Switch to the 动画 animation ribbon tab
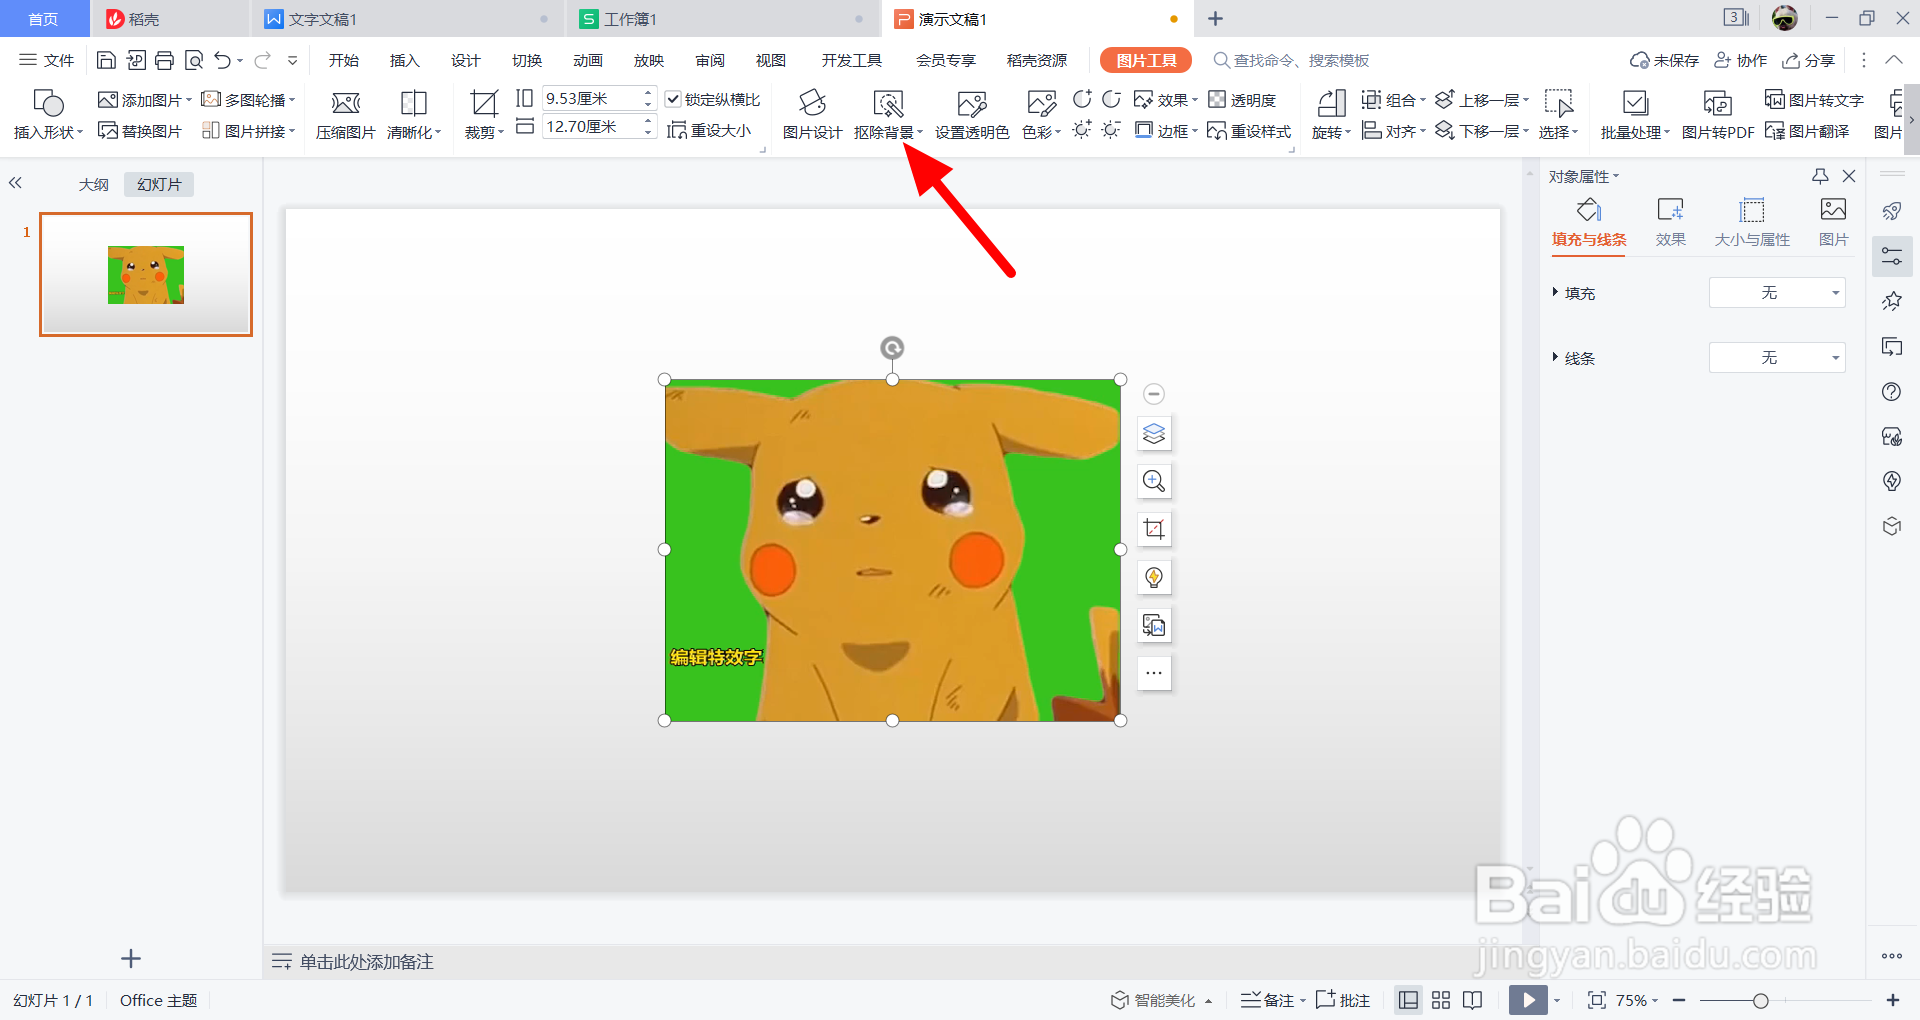This screenshot has width=1920, height=1020. (588, 60)
